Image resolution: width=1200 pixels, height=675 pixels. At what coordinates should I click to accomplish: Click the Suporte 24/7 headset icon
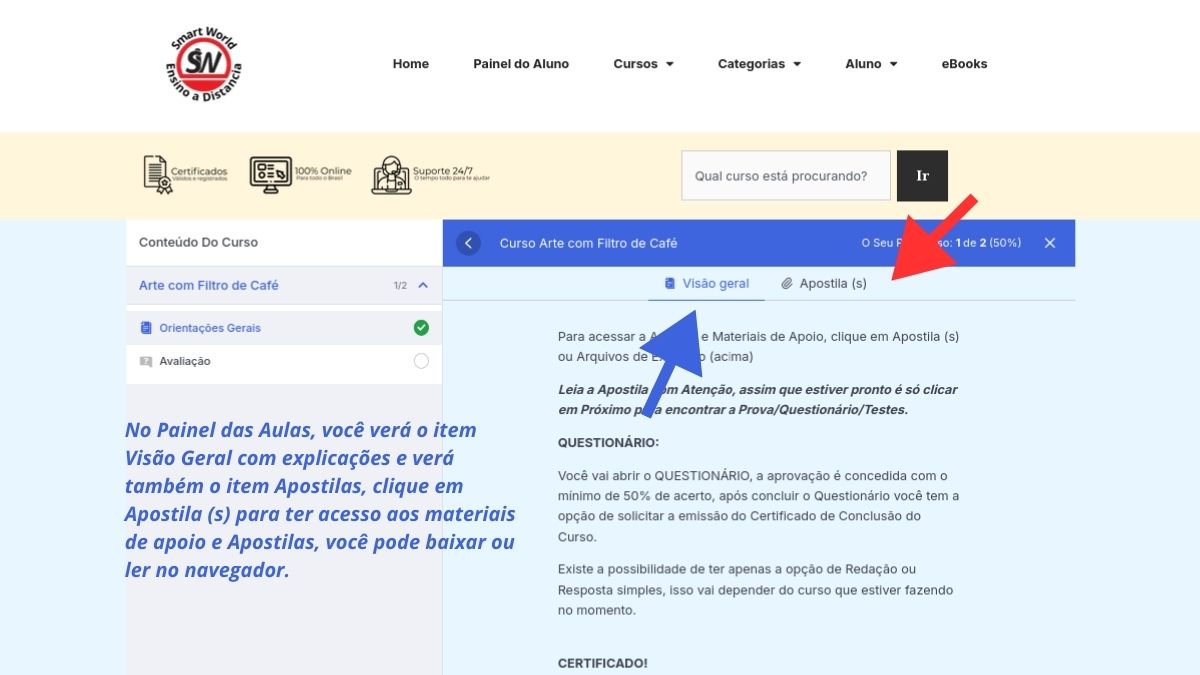[x=391, y=175]
